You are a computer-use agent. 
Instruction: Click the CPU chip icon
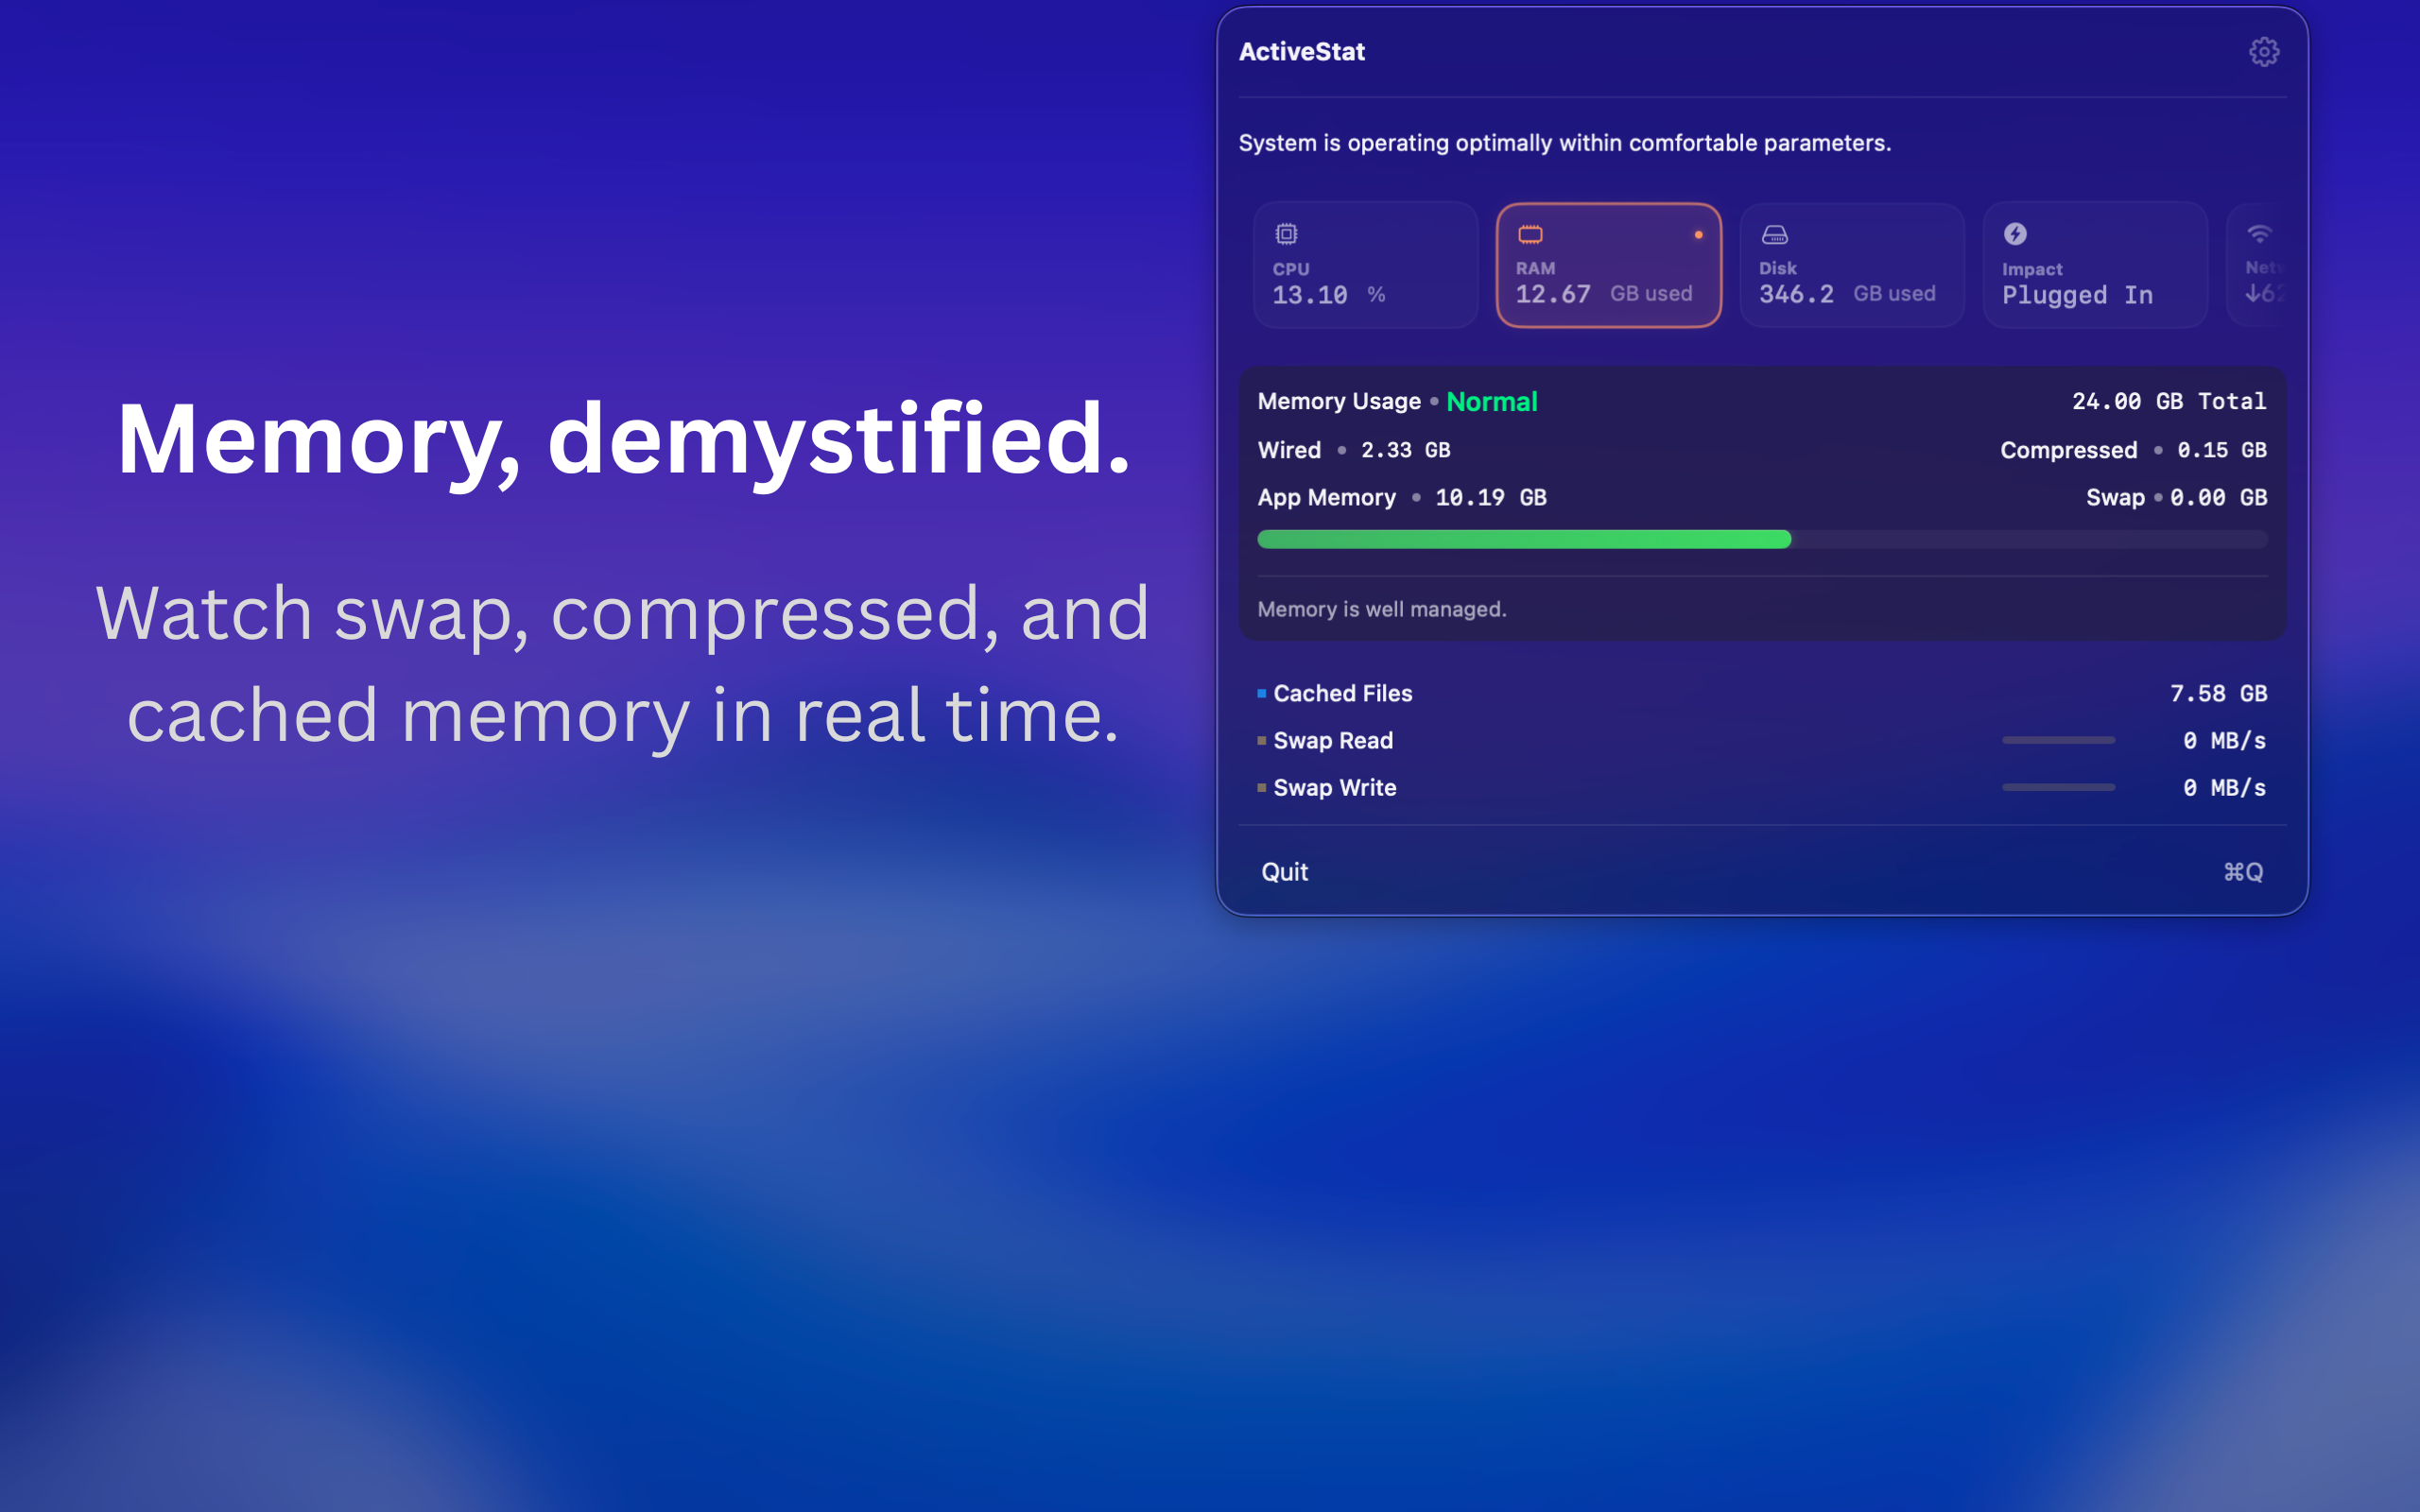click(1286, 234)
